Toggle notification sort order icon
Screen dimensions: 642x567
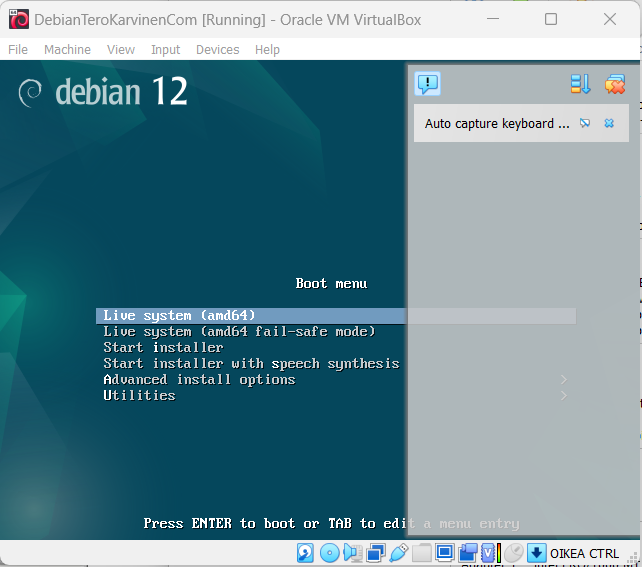pyautogui.click(x=581, y=84)
